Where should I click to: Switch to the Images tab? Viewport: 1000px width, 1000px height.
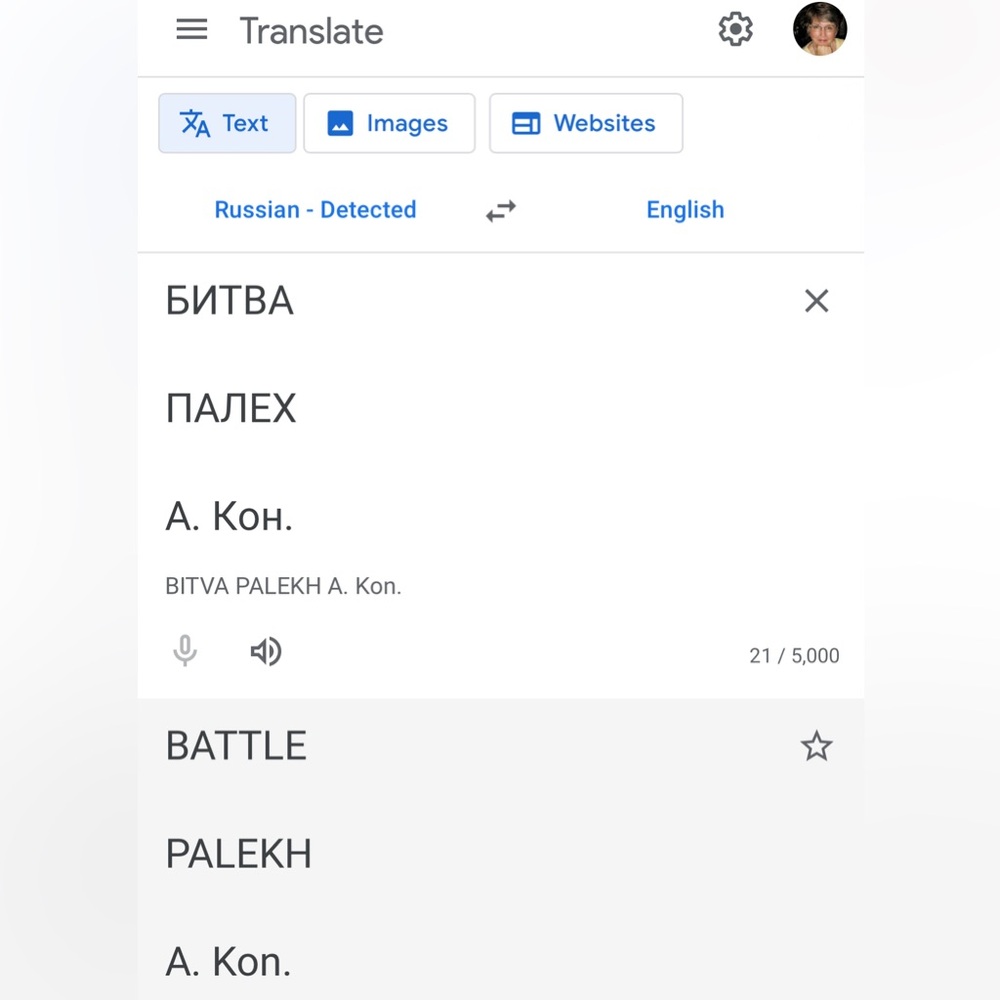(x=389, y=123)
